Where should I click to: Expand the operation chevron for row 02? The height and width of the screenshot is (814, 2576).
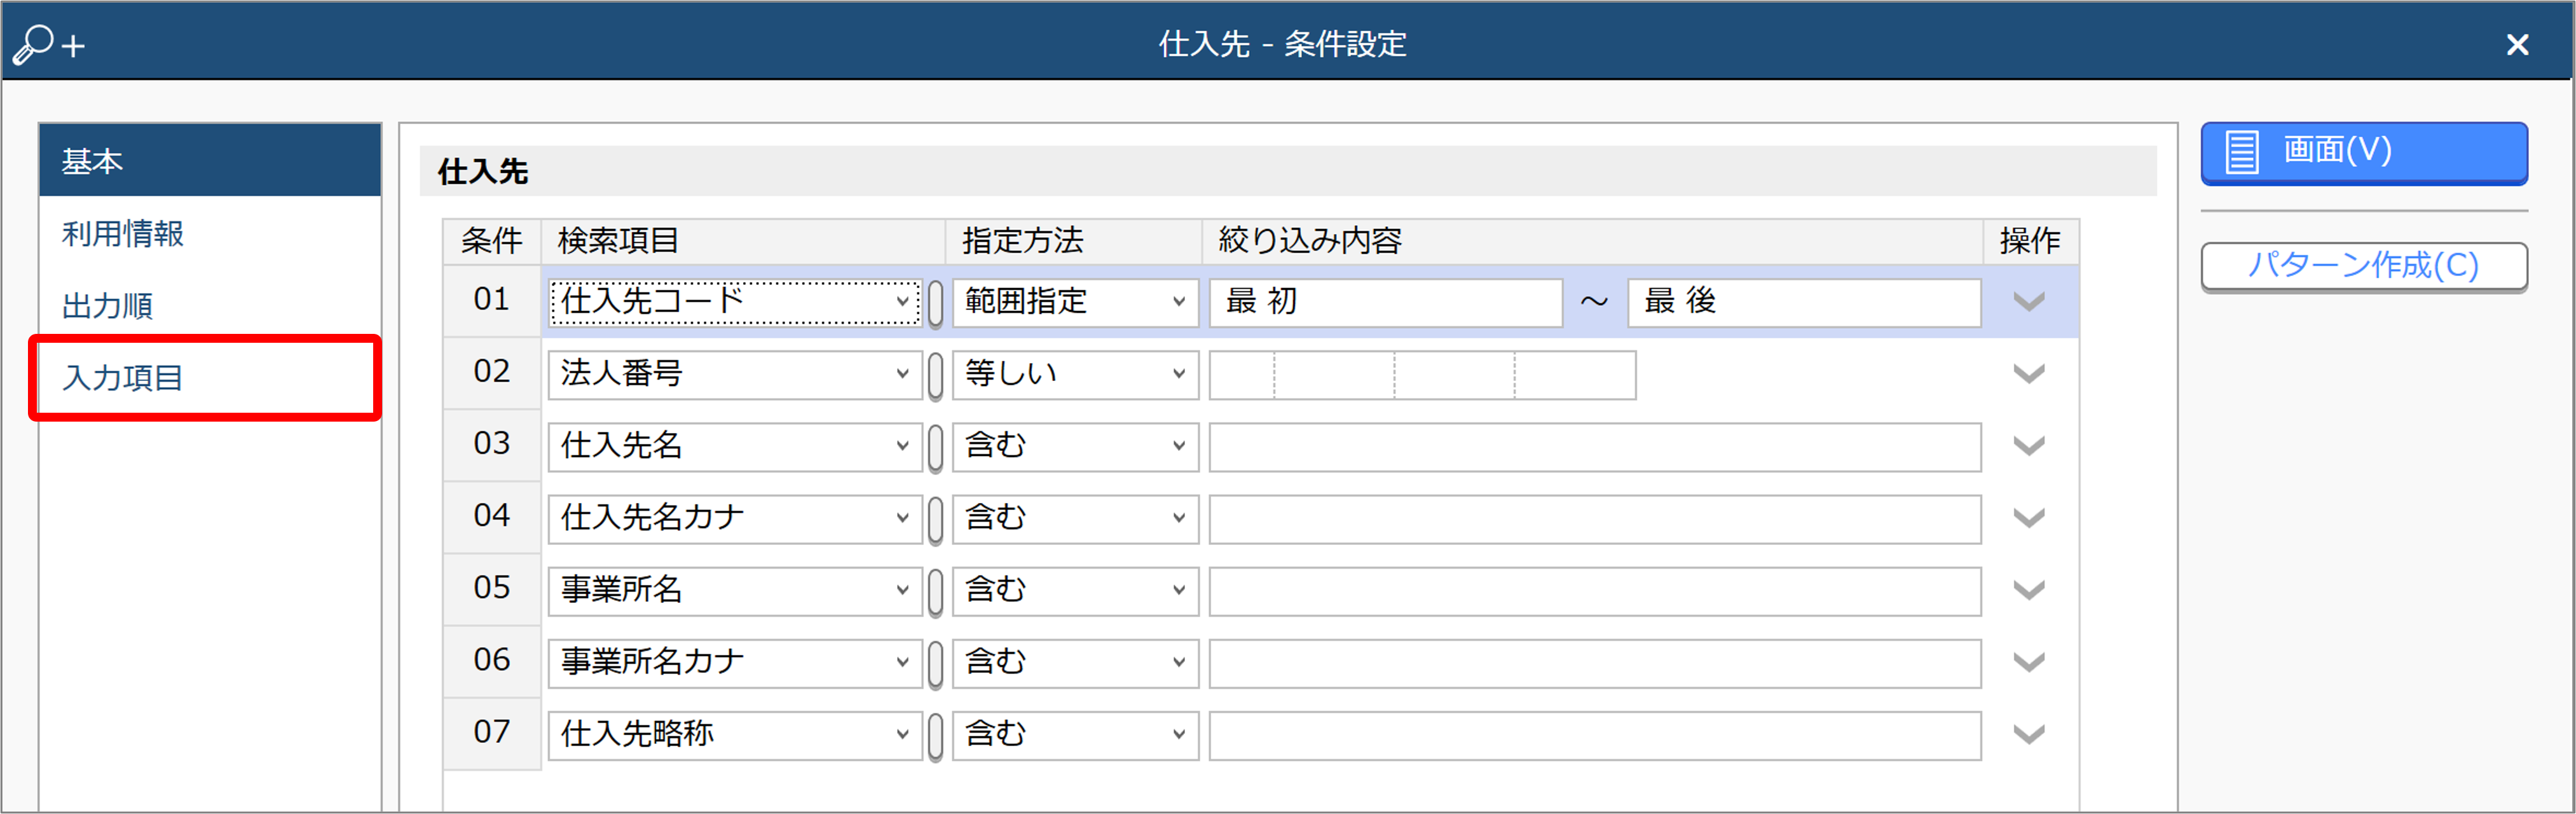click(2028, 374)
